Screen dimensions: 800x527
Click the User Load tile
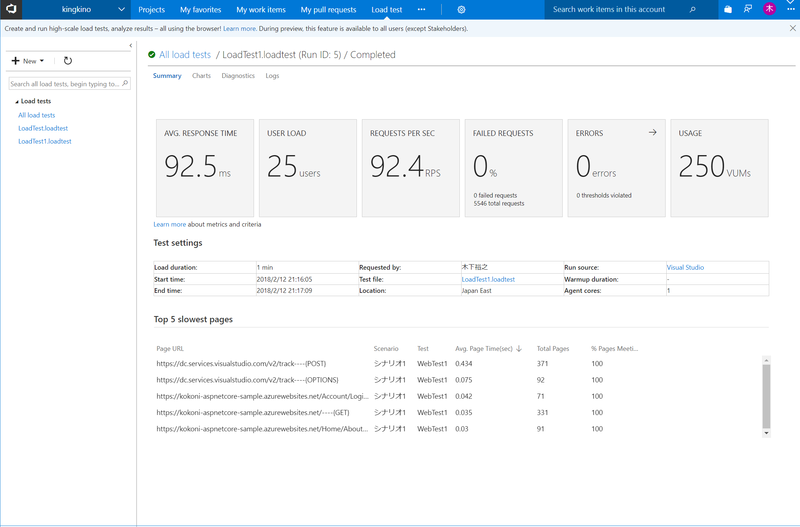tap(308, 168)
